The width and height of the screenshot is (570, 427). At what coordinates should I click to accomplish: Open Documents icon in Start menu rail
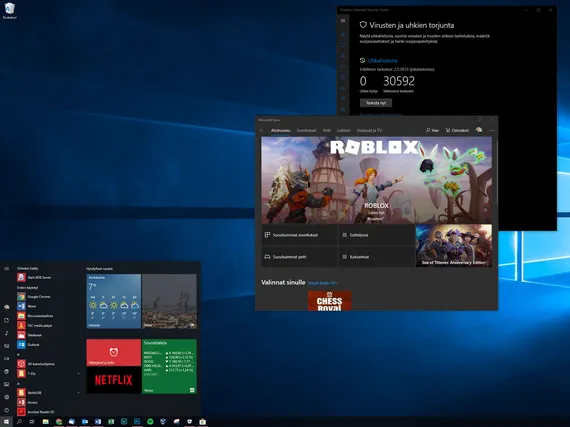coord(7,320)
